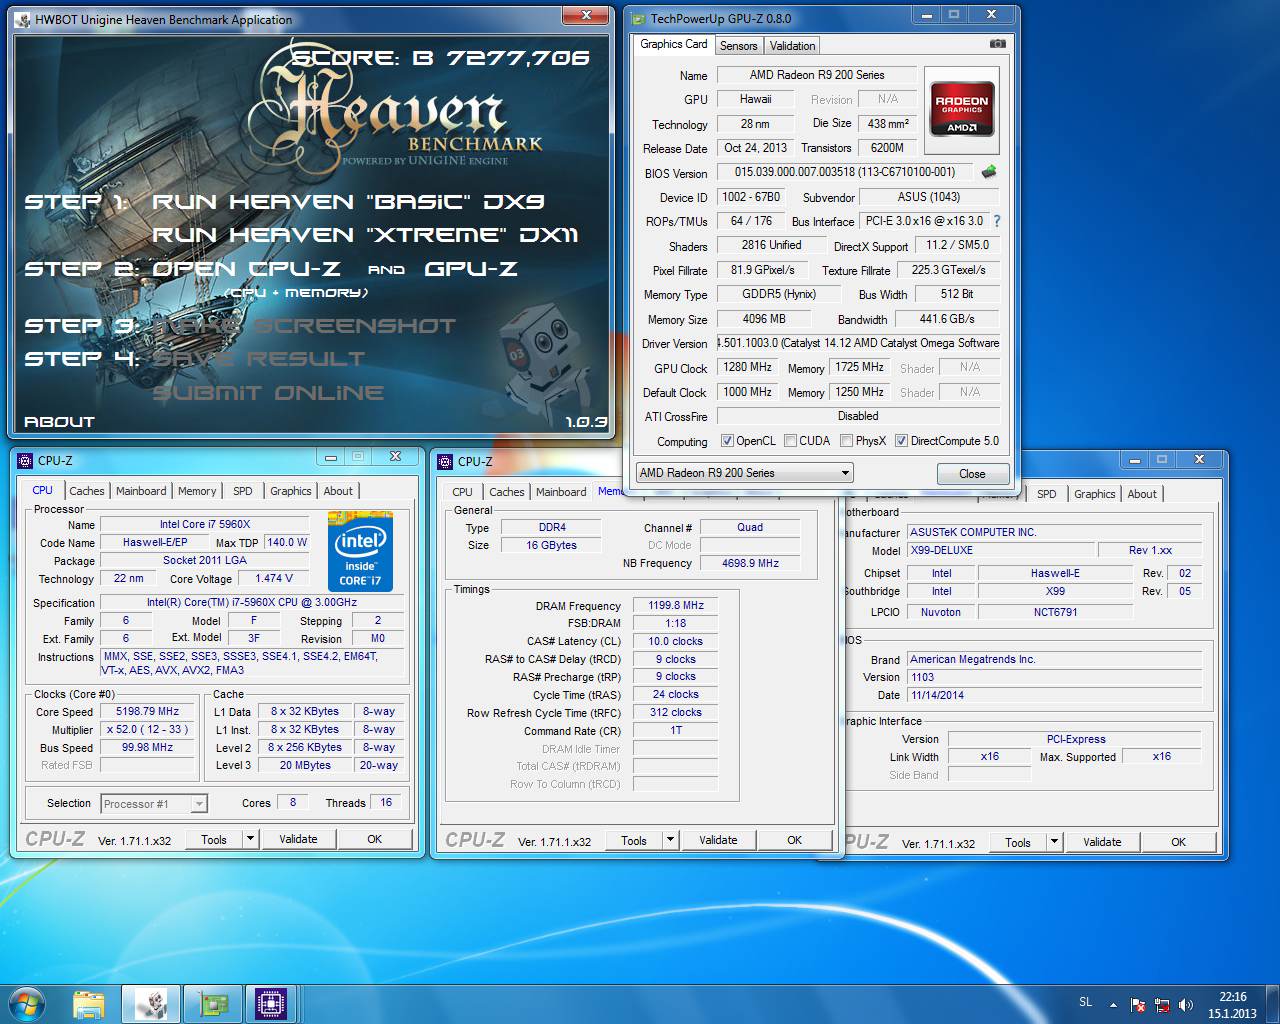
Task: Open the AMD Radeon R9 200 Series dropdown
Action: click(744, 473)
